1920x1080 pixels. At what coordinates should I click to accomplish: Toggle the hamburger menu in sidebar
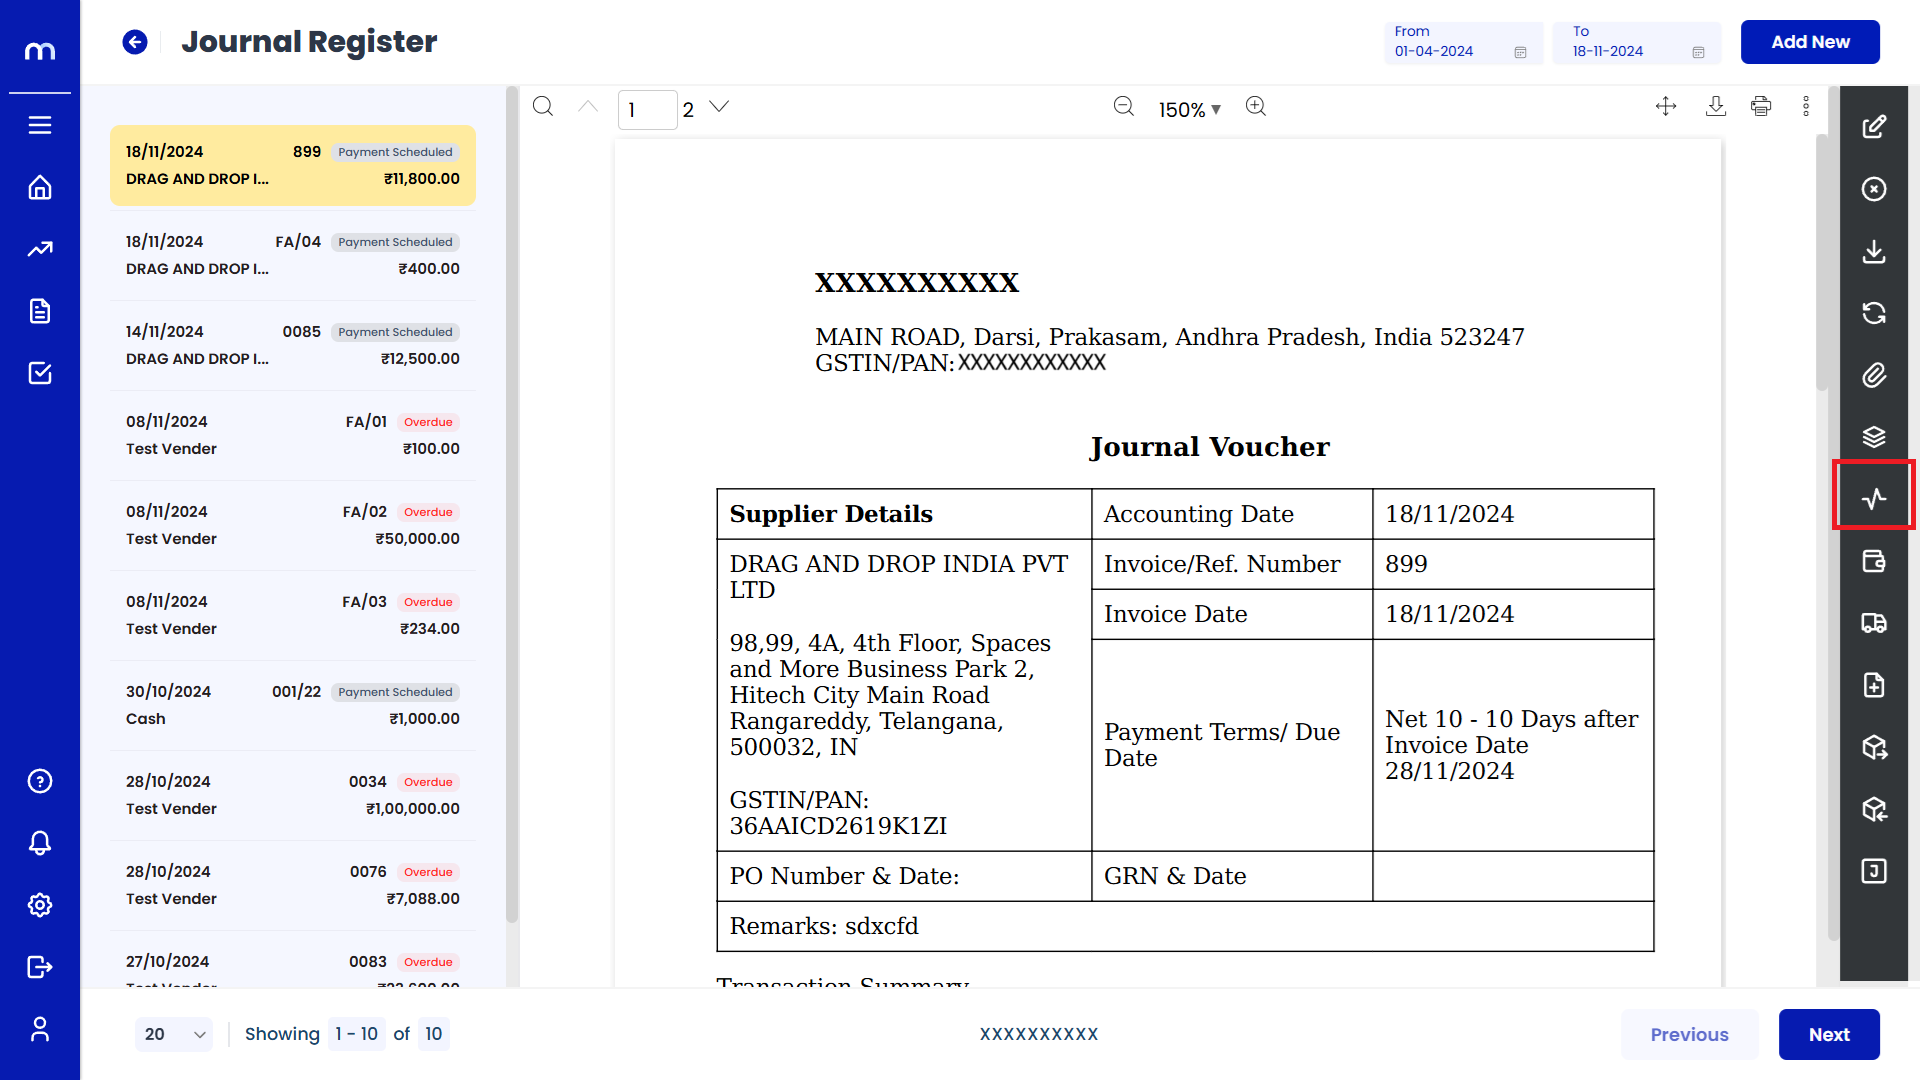(x=40, y=125)
